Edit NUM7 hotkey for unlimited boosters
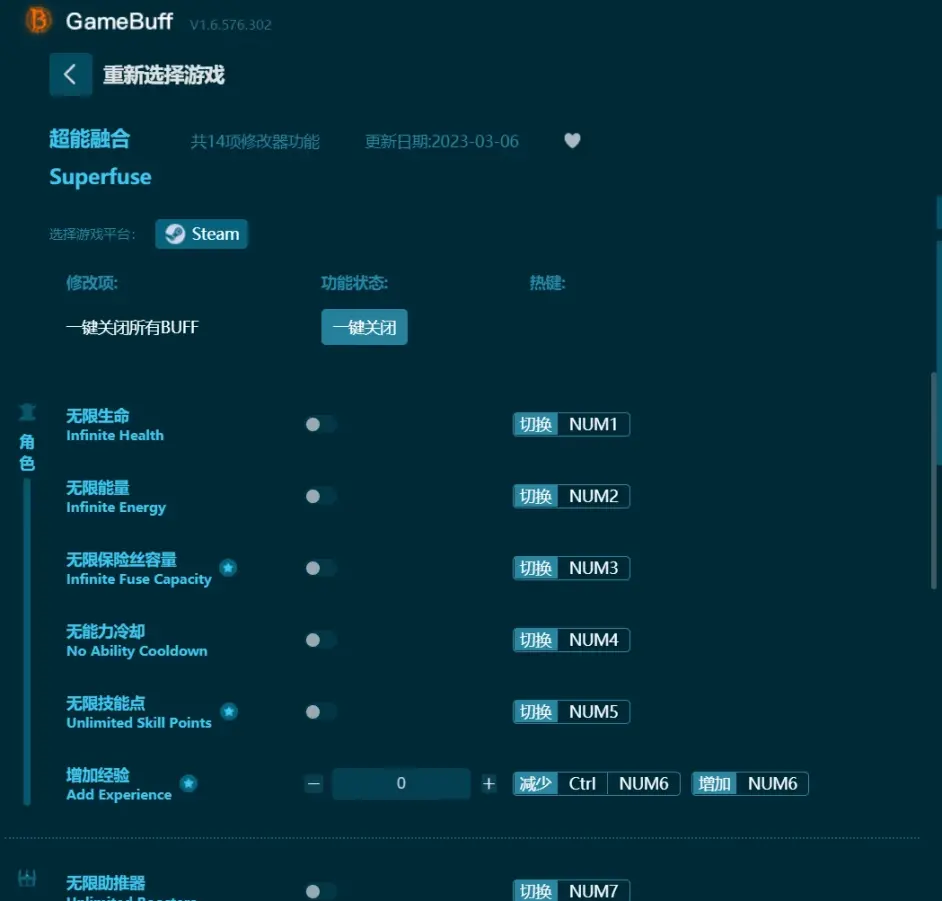 [571, 891]
